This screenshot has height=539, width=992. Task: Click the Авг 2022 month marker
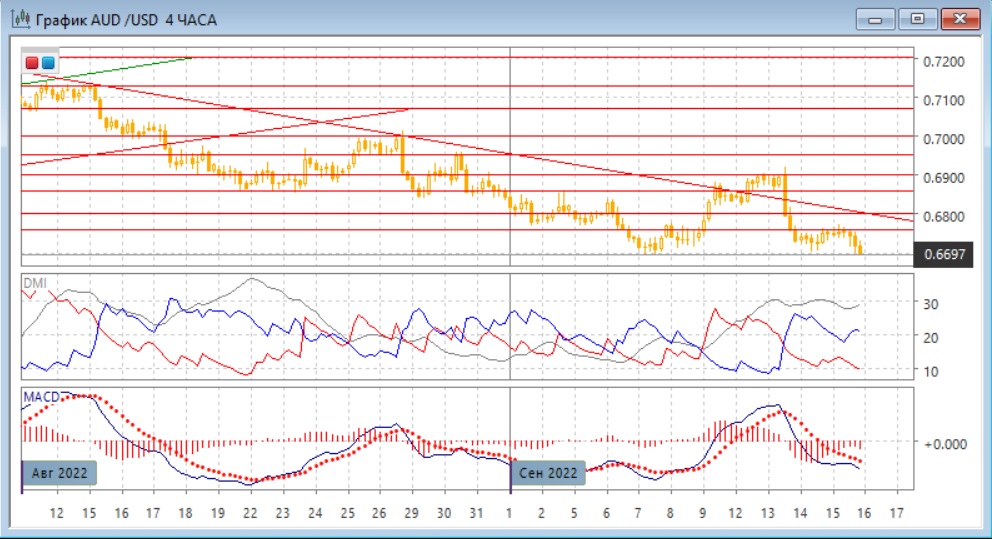click(x=59, y=473)
